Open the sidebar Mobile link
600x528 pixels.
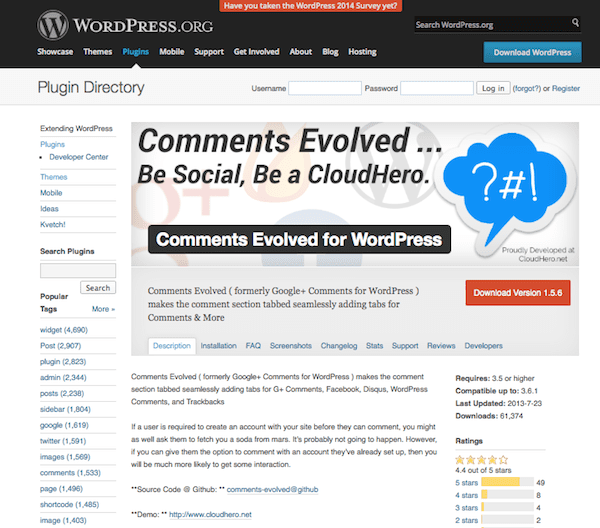pos(51,193)
